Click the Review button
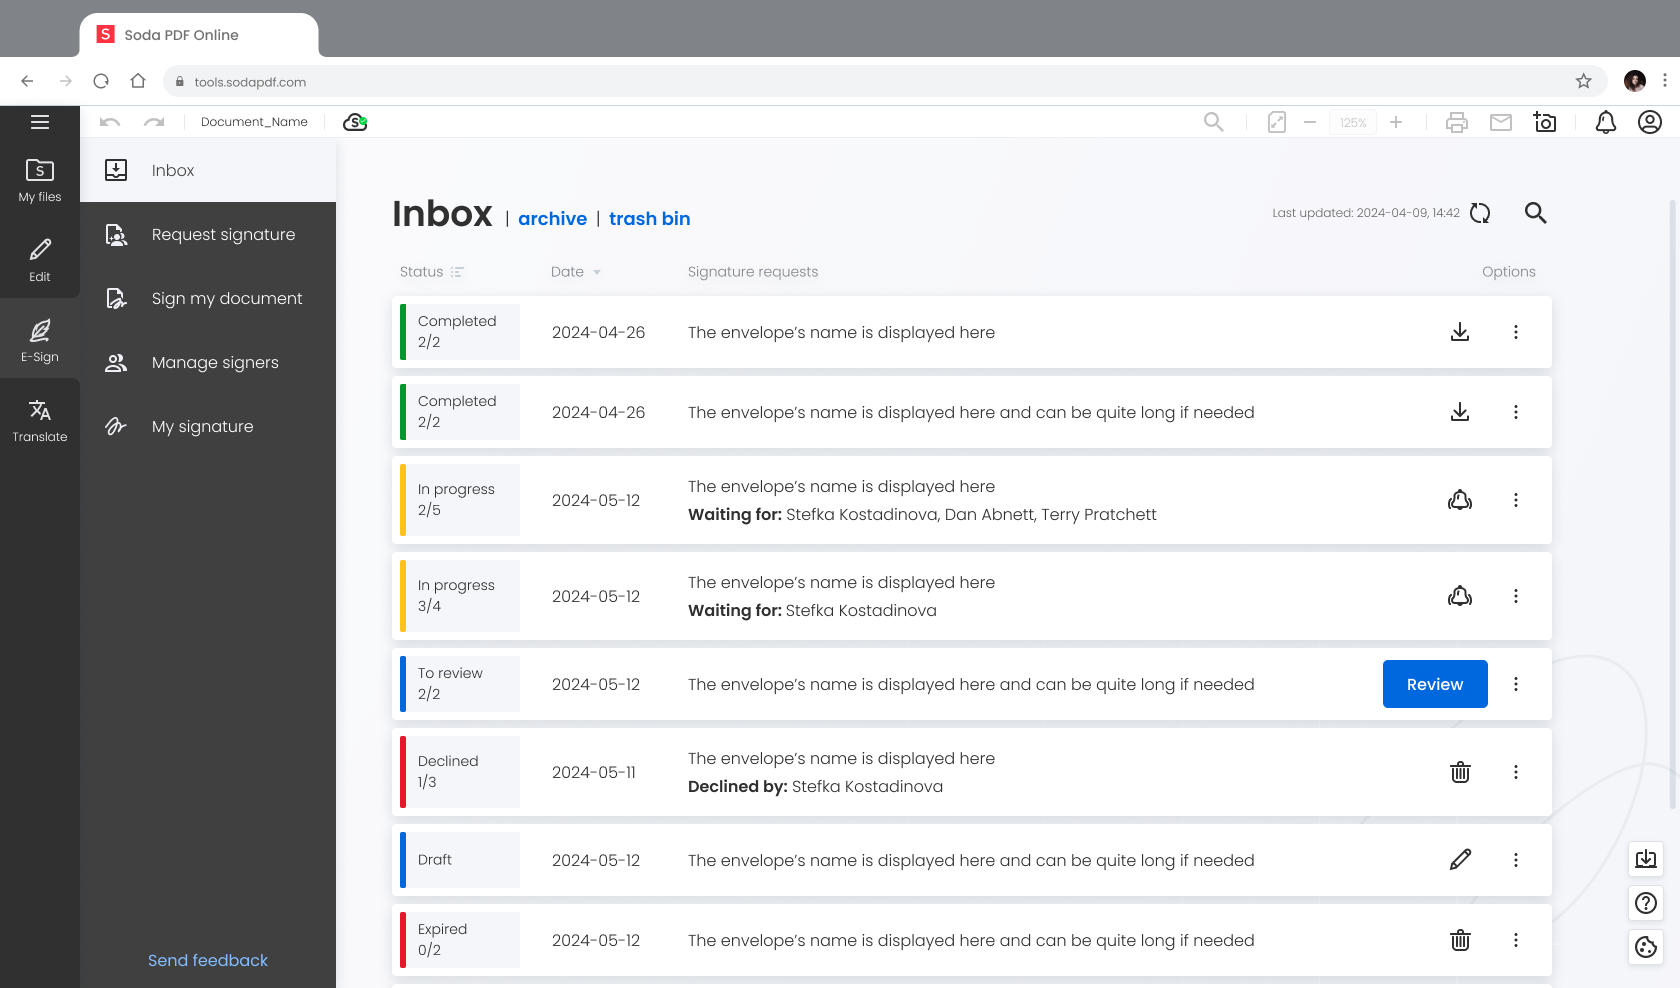 pos(1434,684)
